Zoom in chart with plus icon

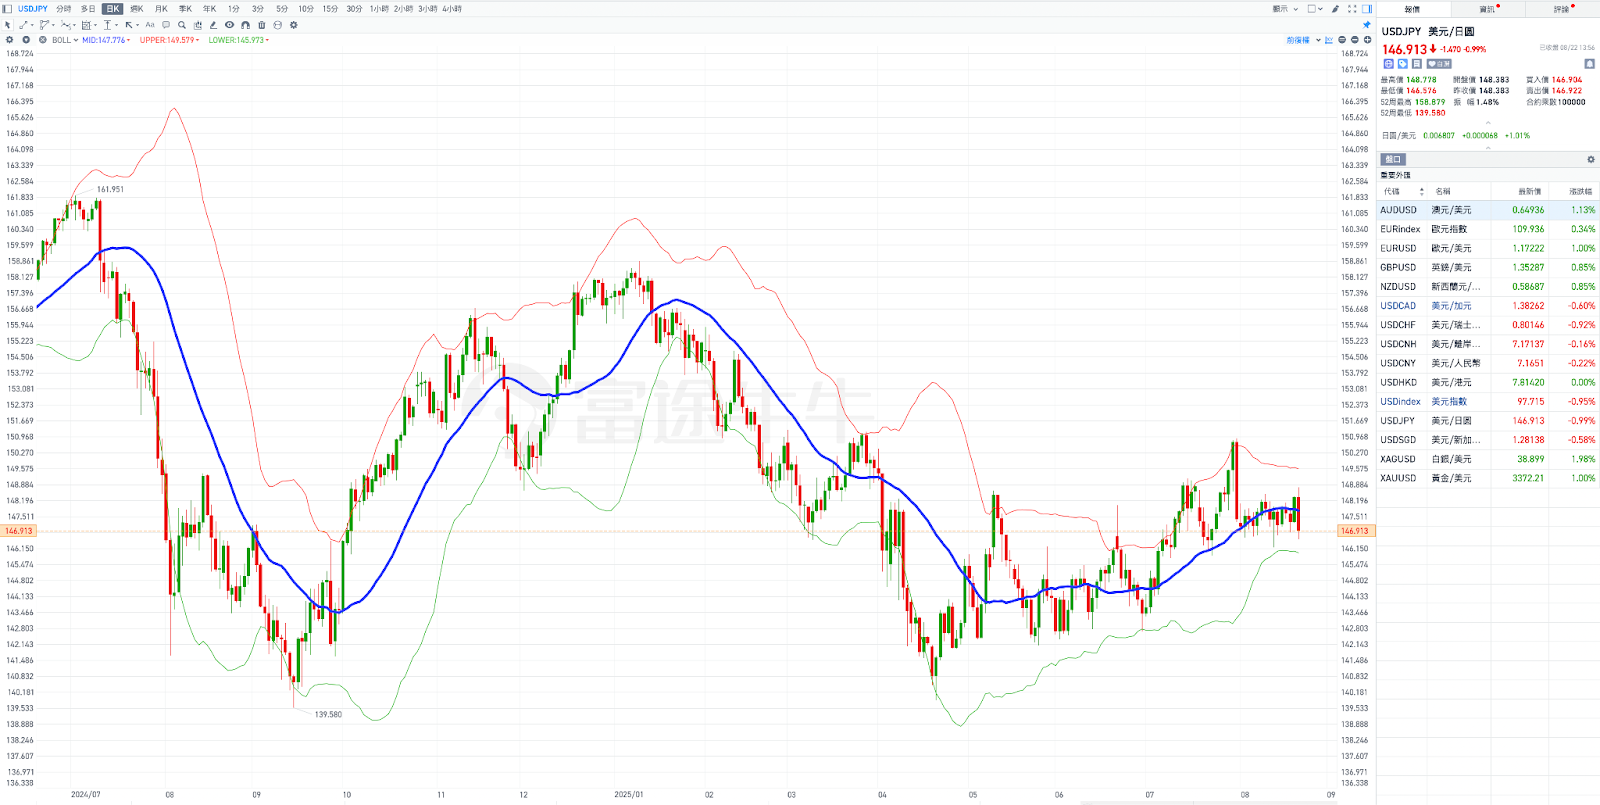point(1367,40)
